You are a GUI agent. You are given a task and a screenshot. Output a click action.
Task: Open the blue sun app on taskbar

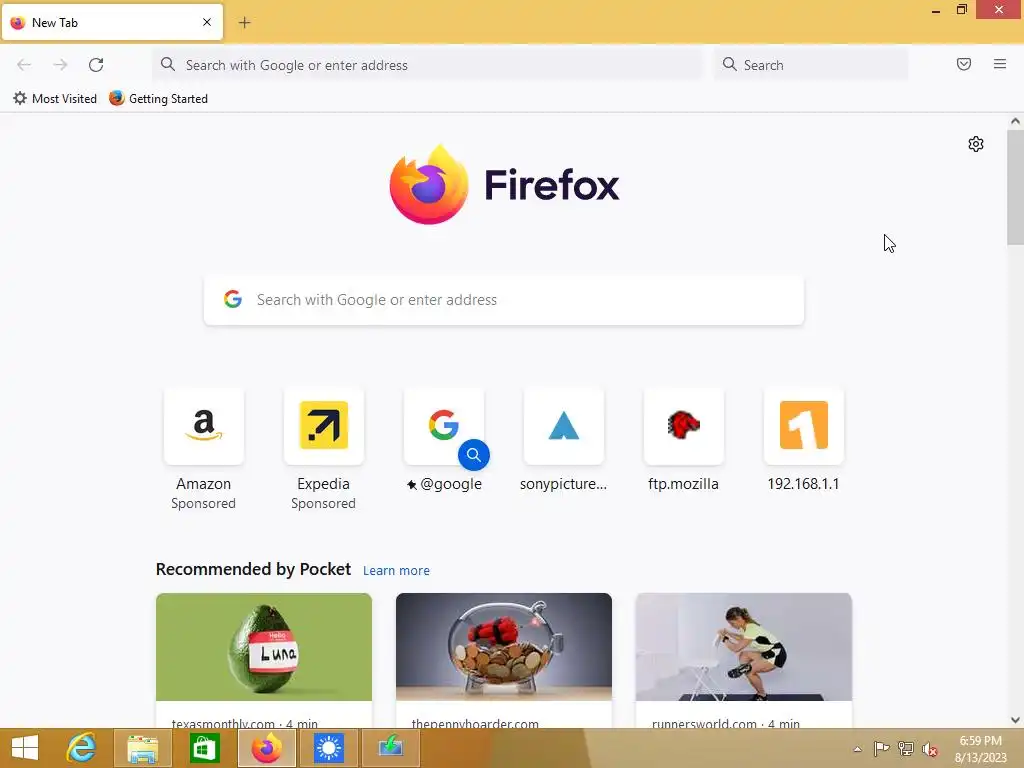click(328, 748)
